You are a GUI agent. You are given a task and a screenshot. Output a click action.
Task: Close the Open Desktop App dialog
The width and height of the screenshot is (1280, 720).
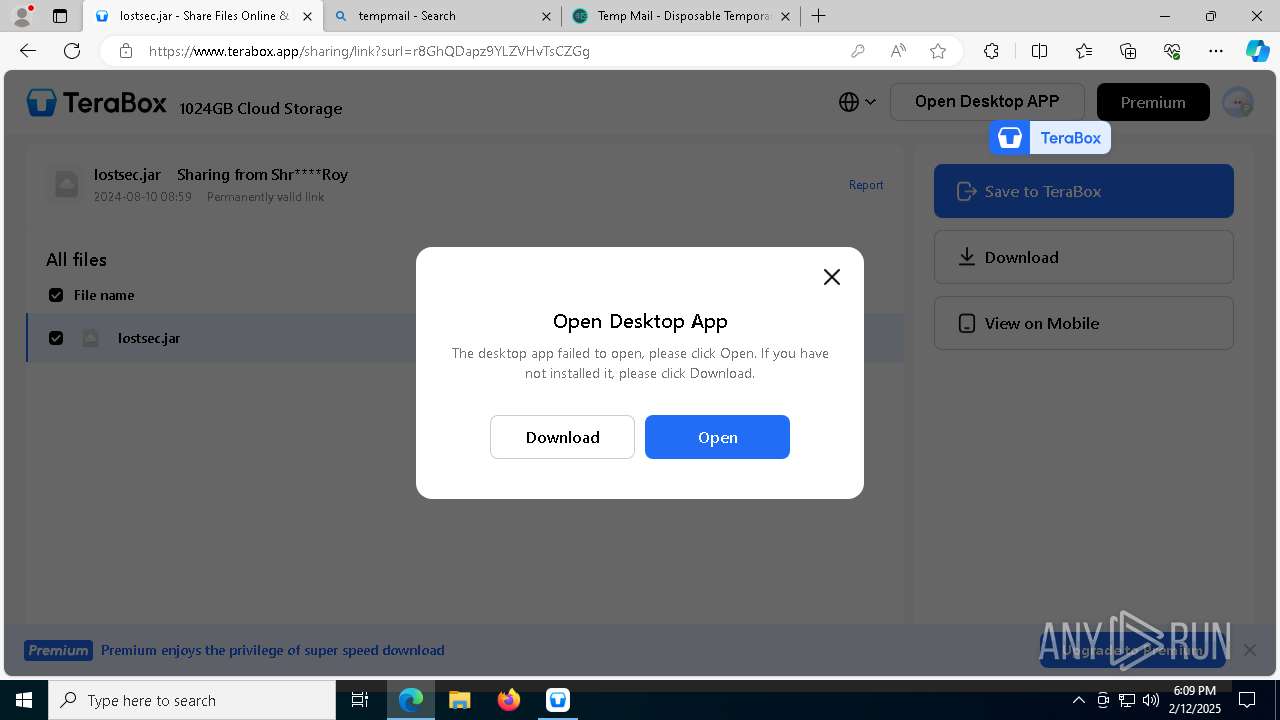tap(831, 277)
